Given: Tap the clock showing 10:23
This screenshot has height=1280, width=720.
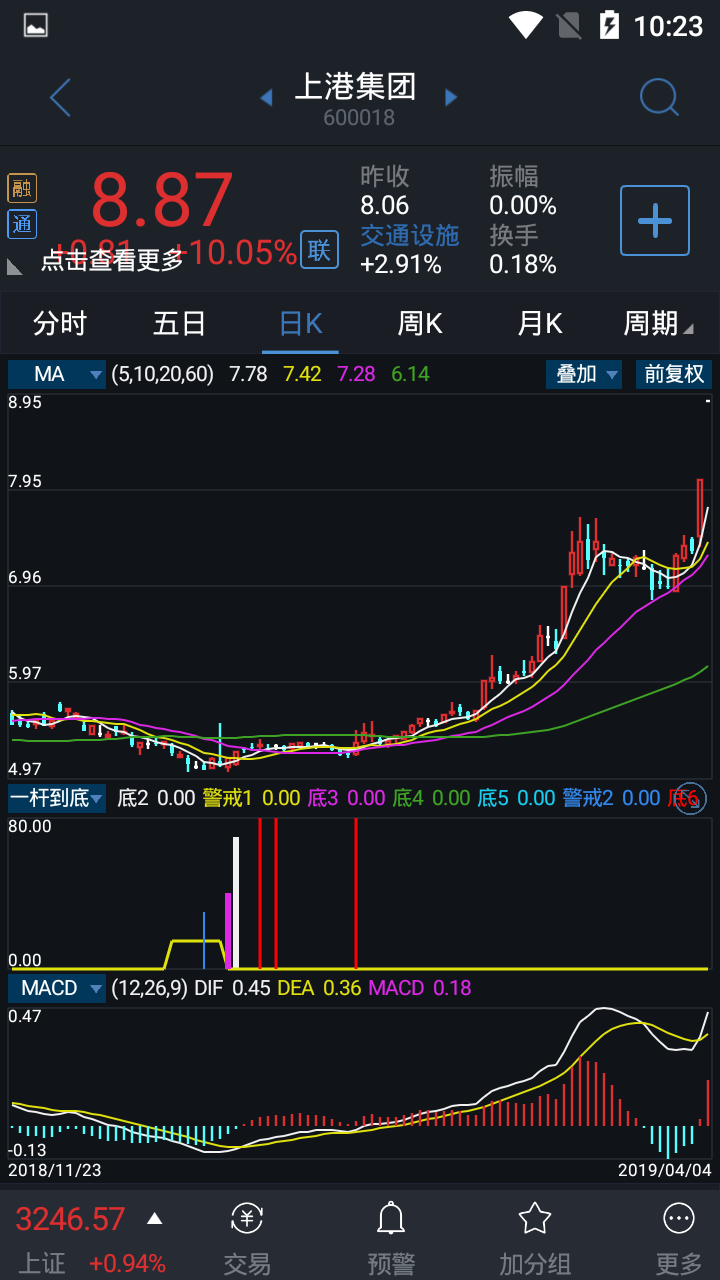Looking at the screenshot, I should (x=668, y=25).
